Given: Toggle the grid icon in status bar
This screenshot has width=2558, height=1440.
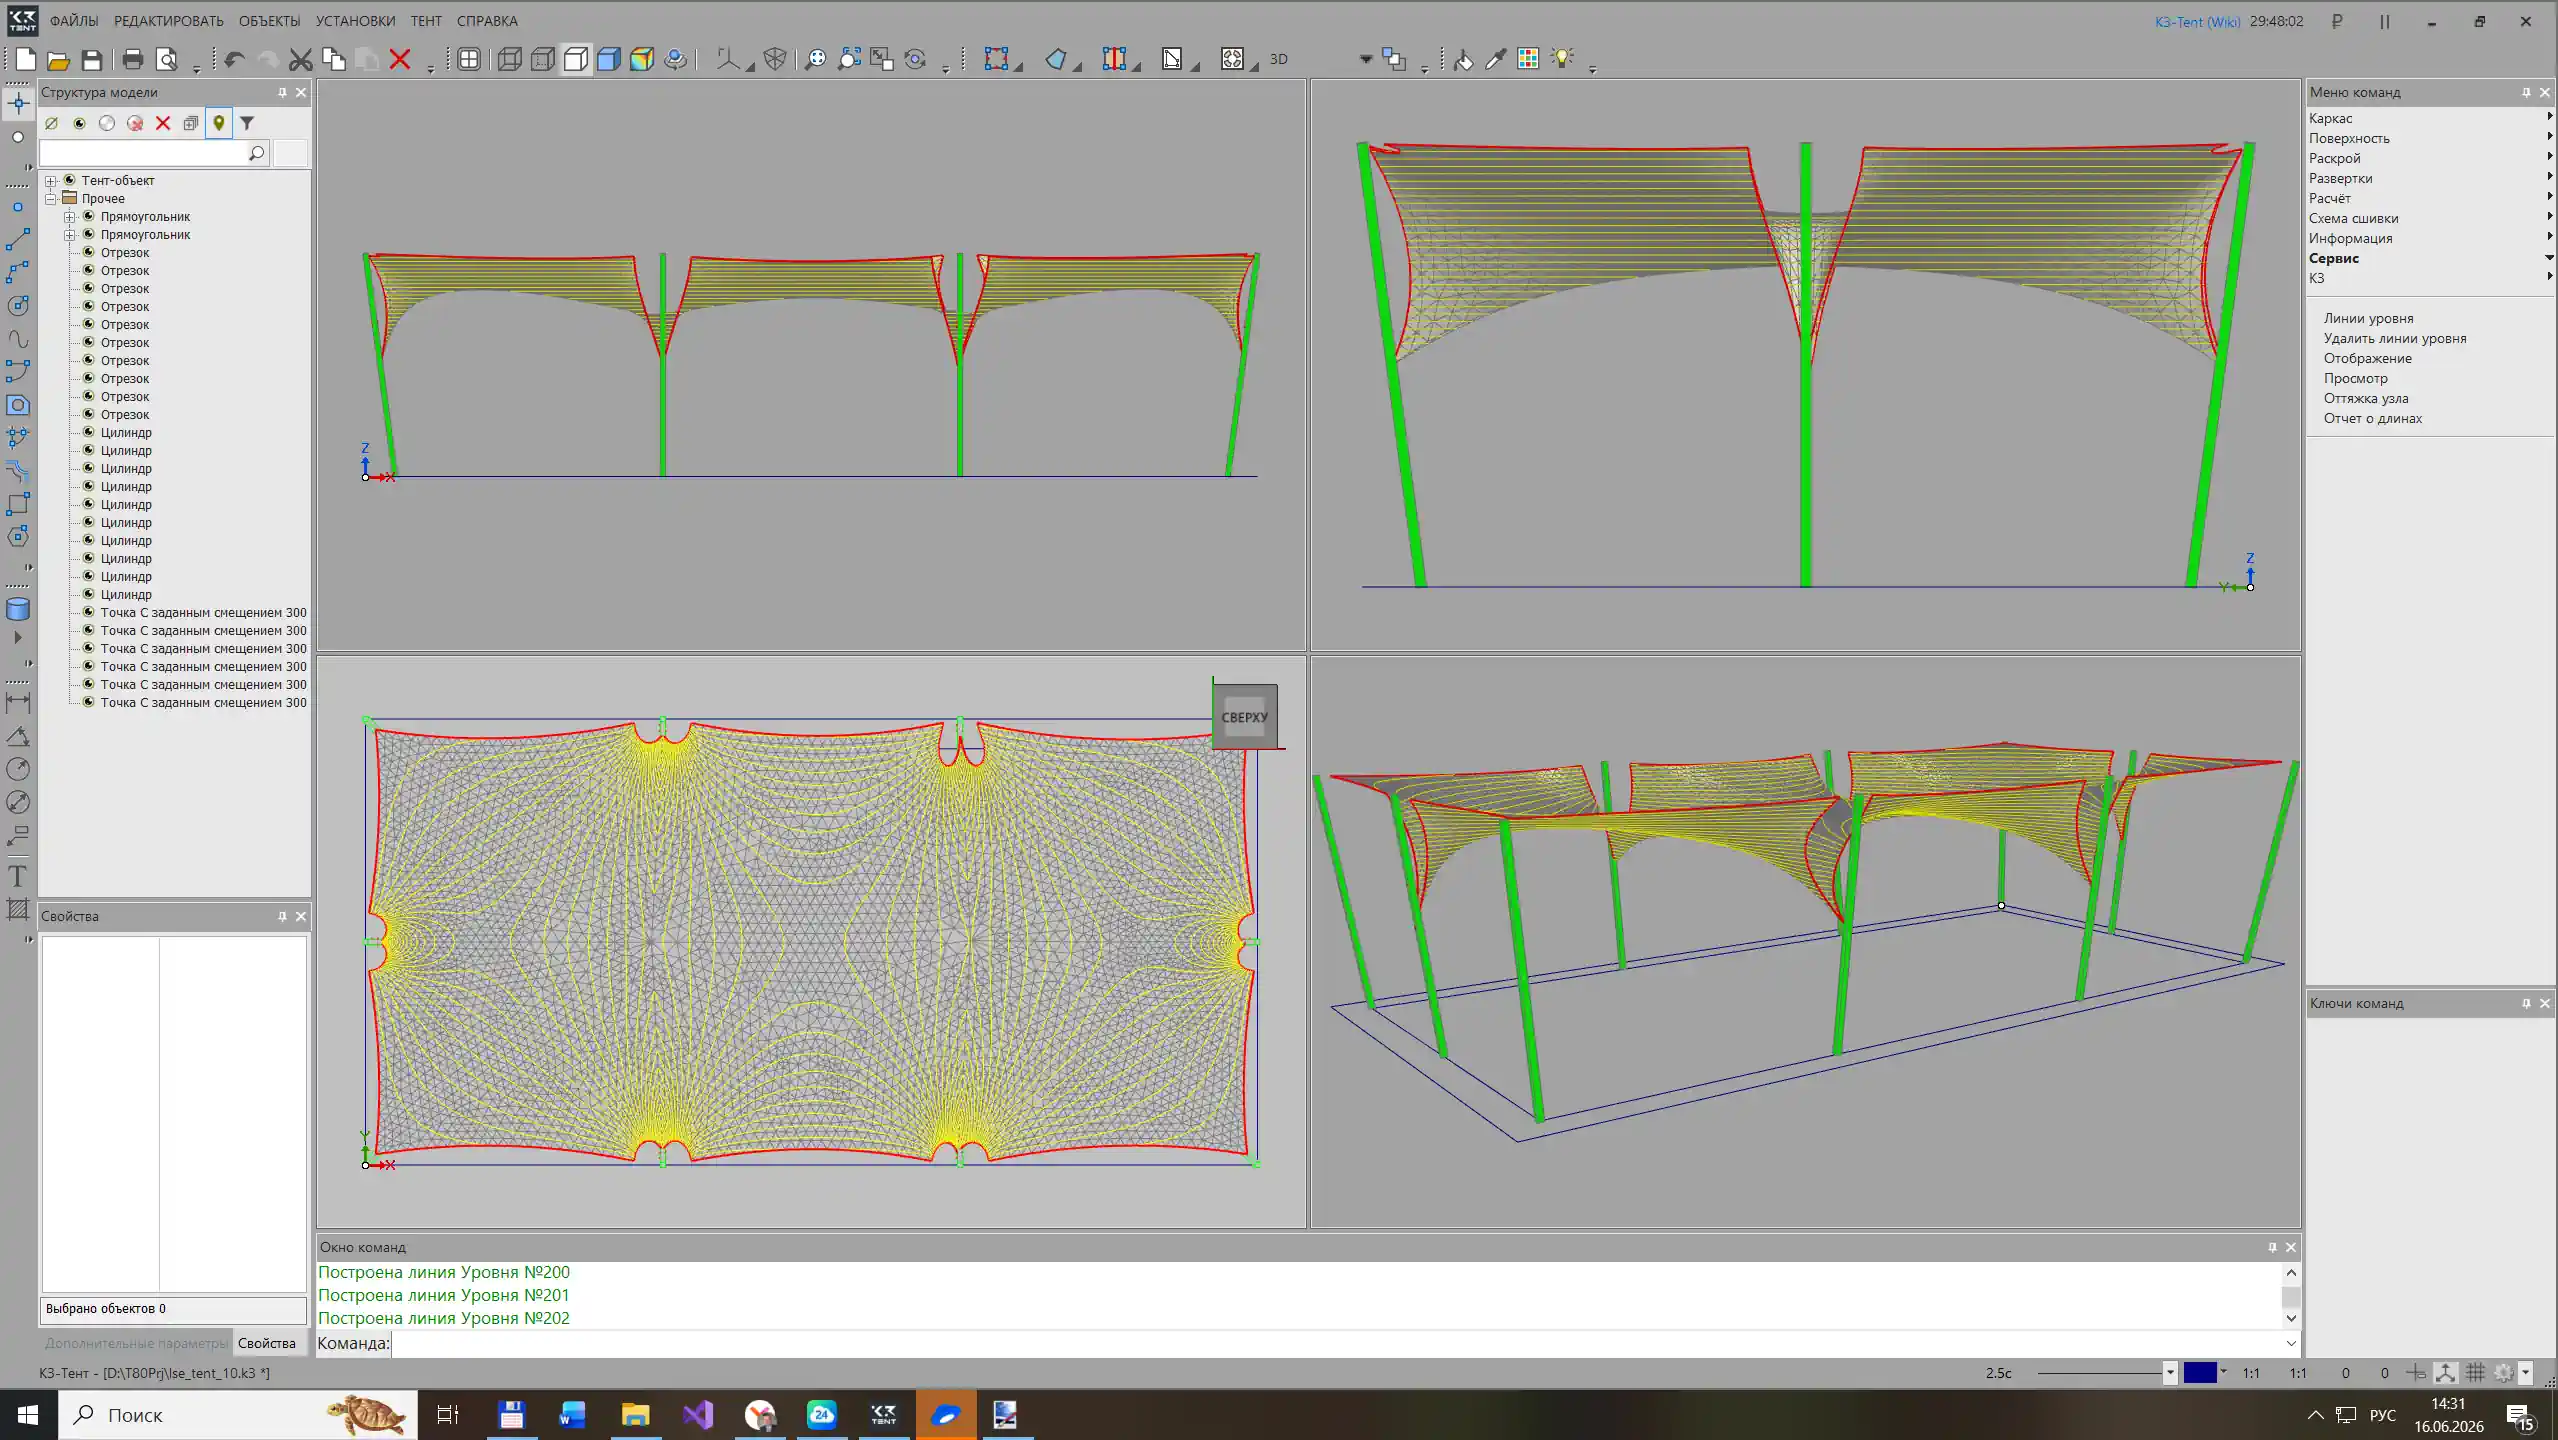Looking at the screenshot, I should pyautogui.click(x=2475, y=1373).
